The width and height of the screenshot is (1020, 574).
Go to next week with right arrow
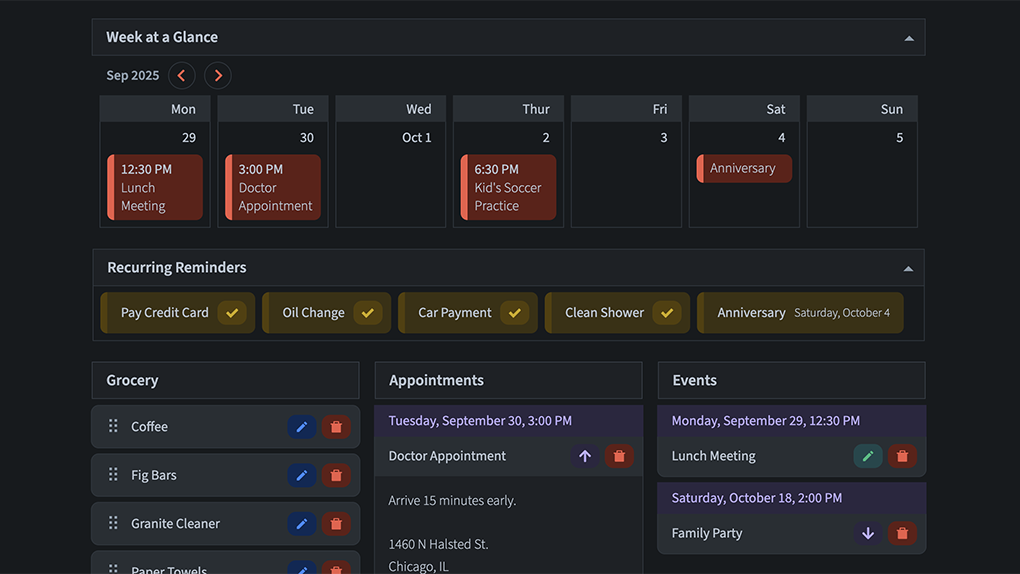click(x=217, y=76)
